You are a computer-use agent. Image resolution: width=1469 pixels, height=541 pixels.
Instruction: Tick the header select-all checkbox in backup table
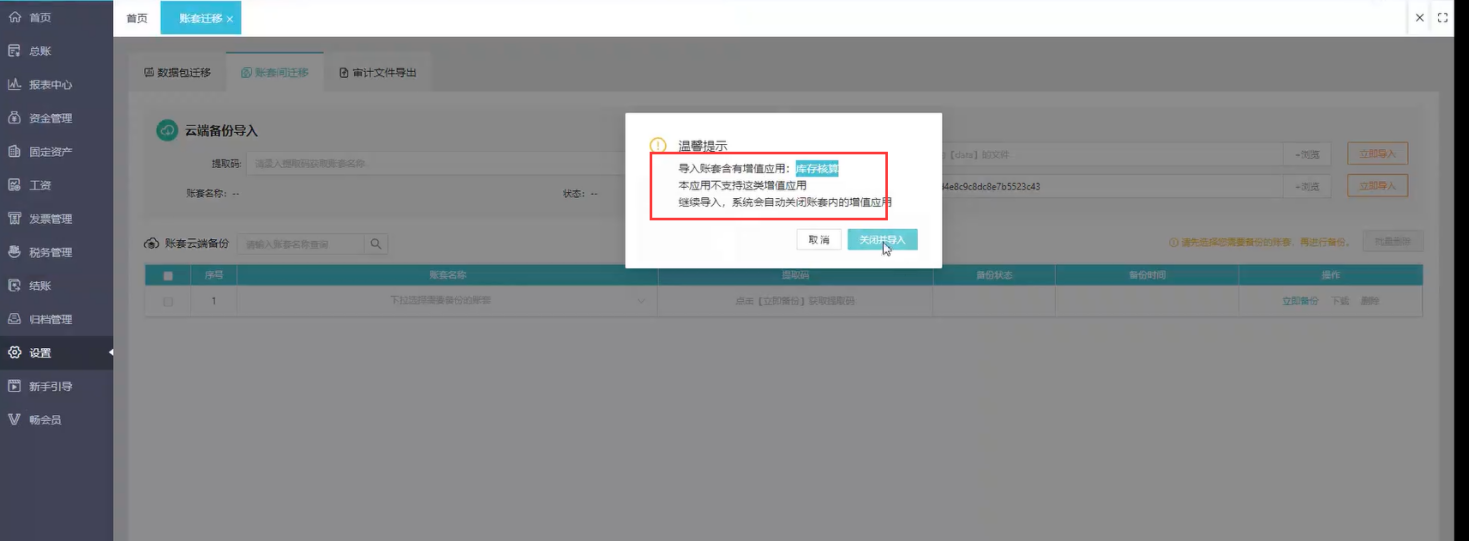[x=168, y=275]
